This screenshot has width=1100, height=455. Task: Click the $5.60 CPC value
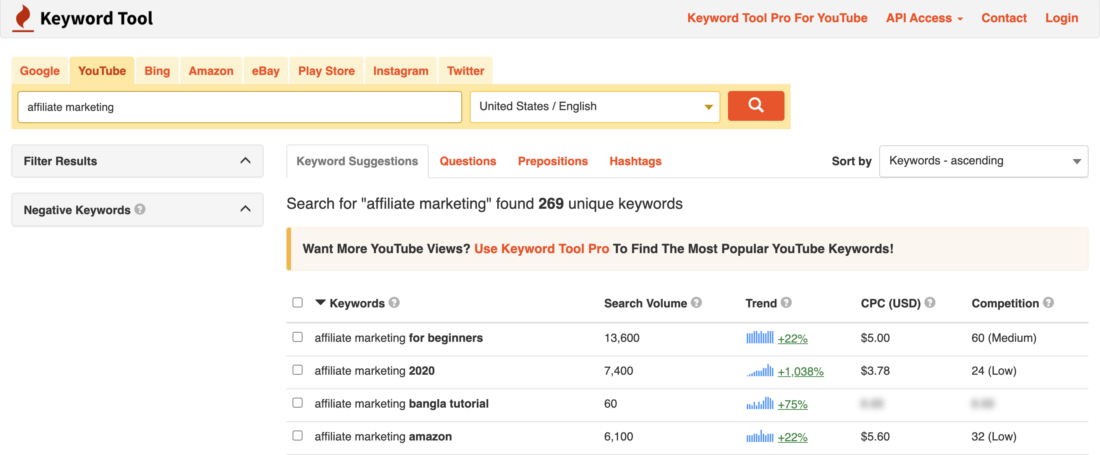click(x=875, y=437)
